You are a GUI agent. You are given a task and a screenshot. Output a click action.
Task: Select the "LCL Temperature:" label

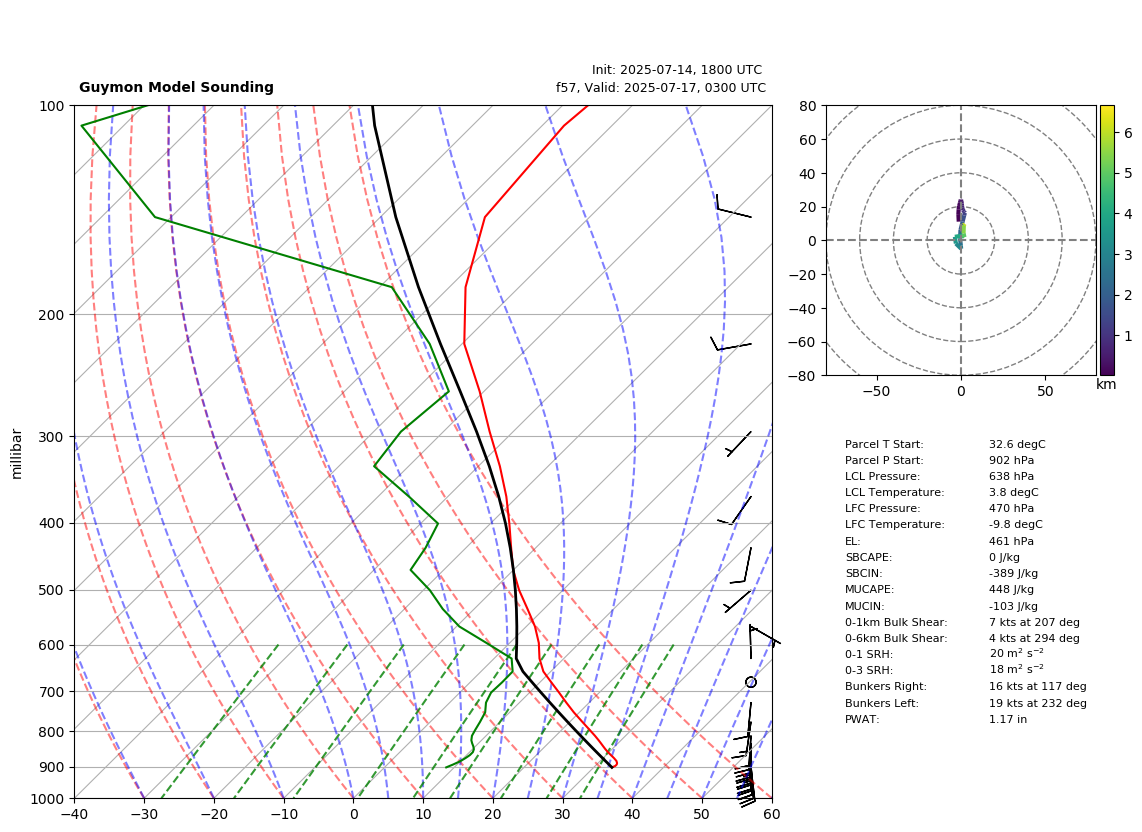point(894,492)
